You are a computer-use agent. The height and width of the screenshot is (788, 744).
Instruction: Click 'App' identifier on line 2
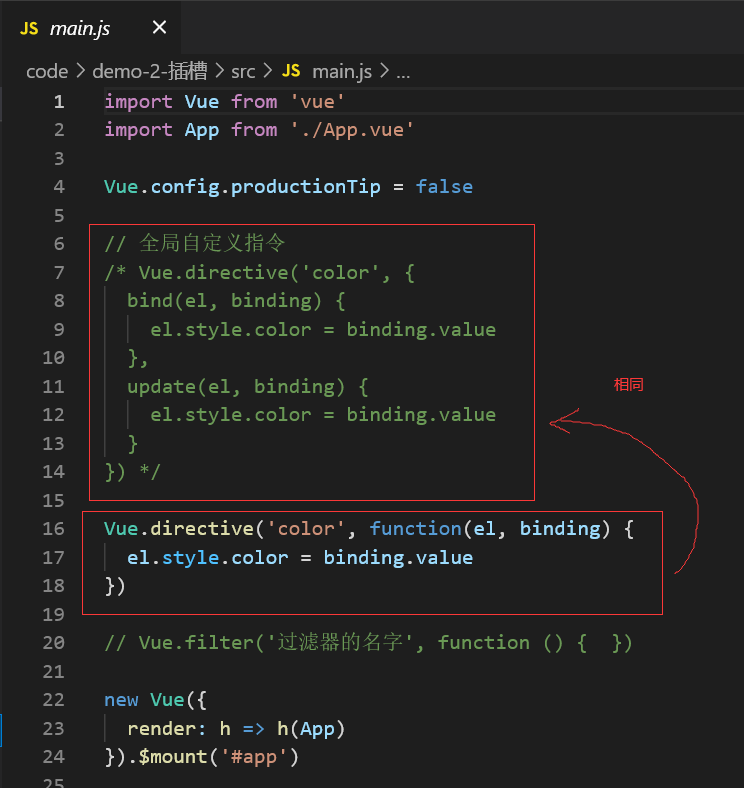tap(202, 131)
